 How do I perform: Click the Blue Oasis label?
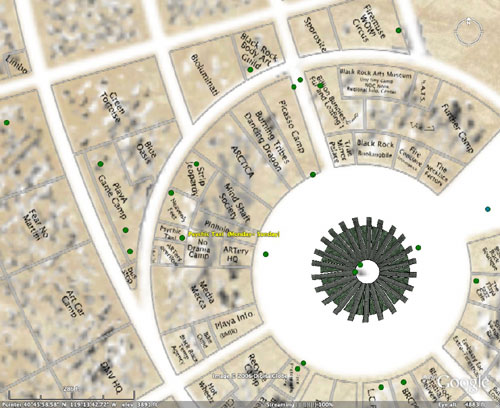click(147, 153)
